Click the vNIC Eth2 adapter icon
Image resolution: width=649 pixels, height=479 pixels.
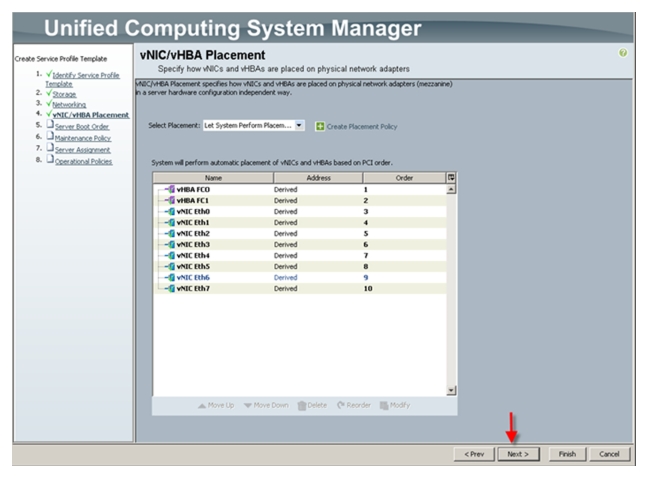pyautogui.click(x=171, y=233)
